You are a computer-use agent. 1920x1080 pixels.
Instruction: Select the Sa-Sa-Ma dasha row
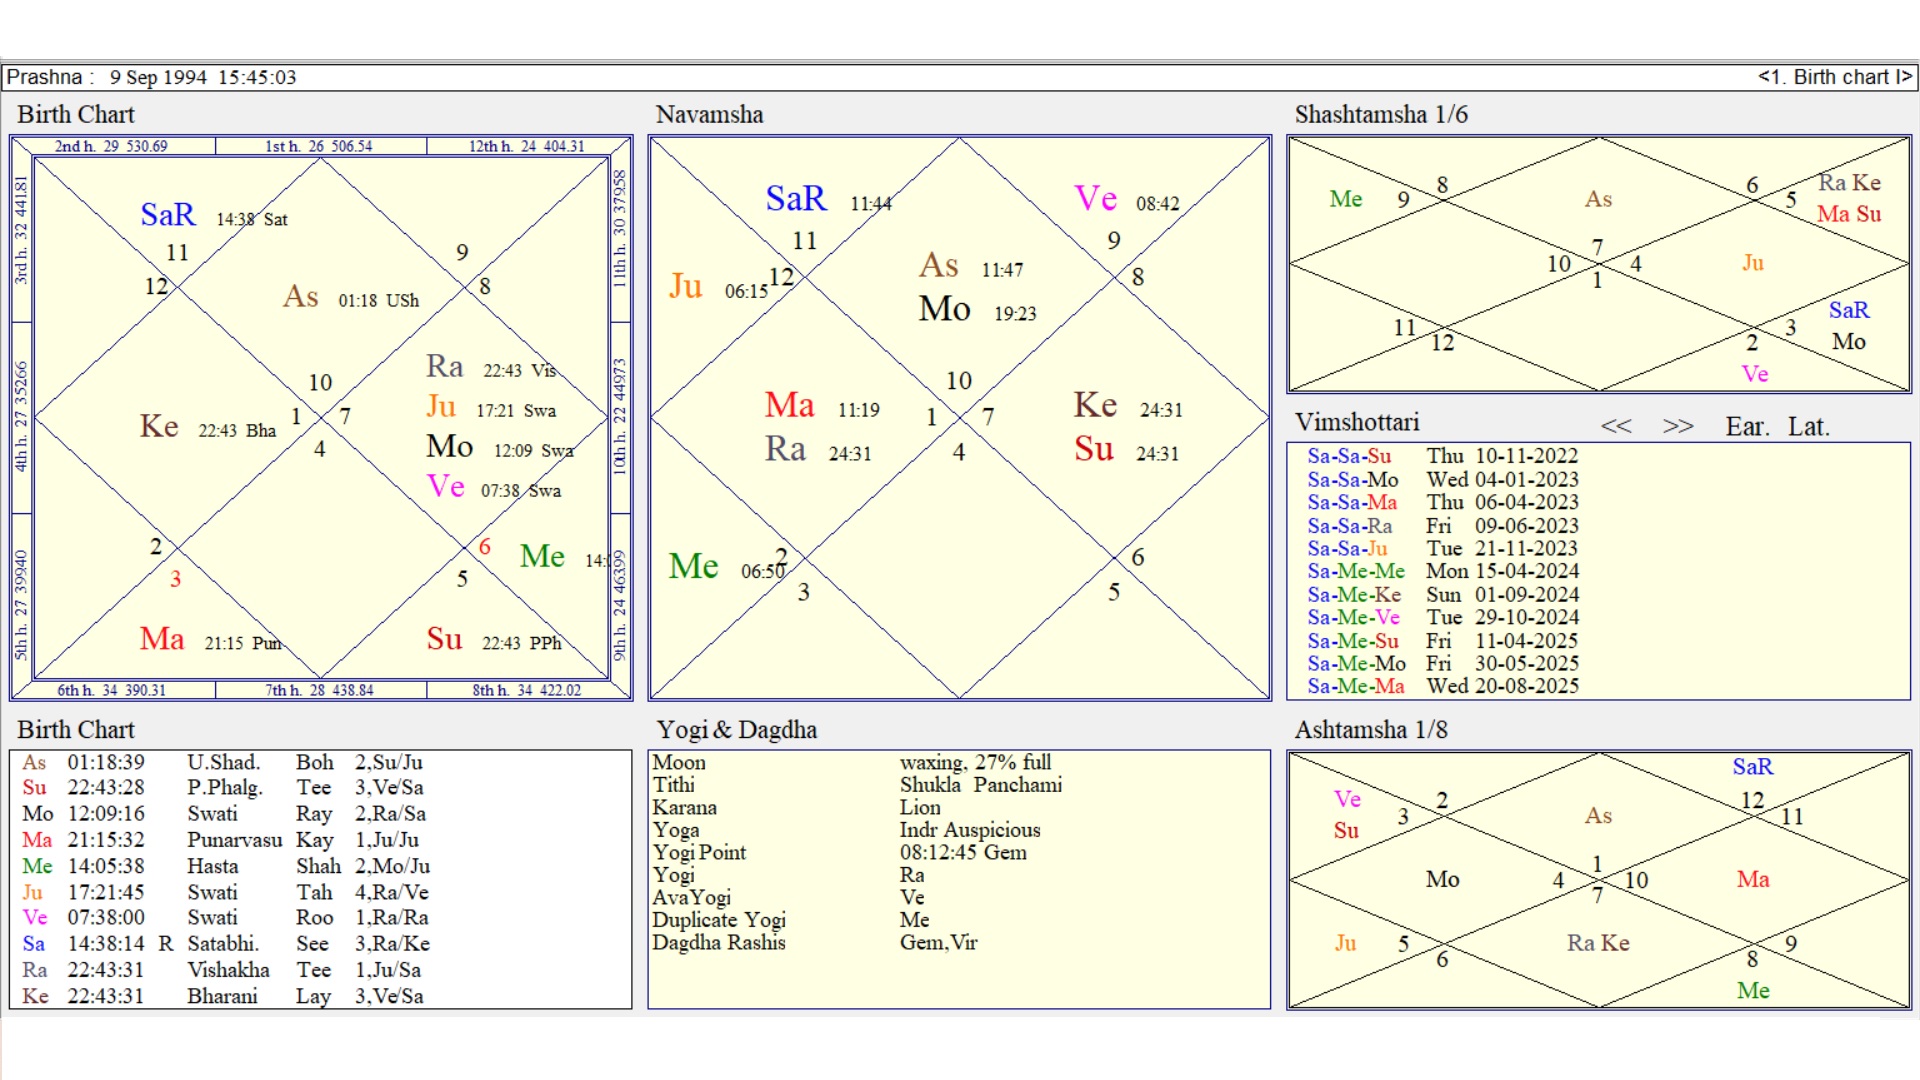1443,503
